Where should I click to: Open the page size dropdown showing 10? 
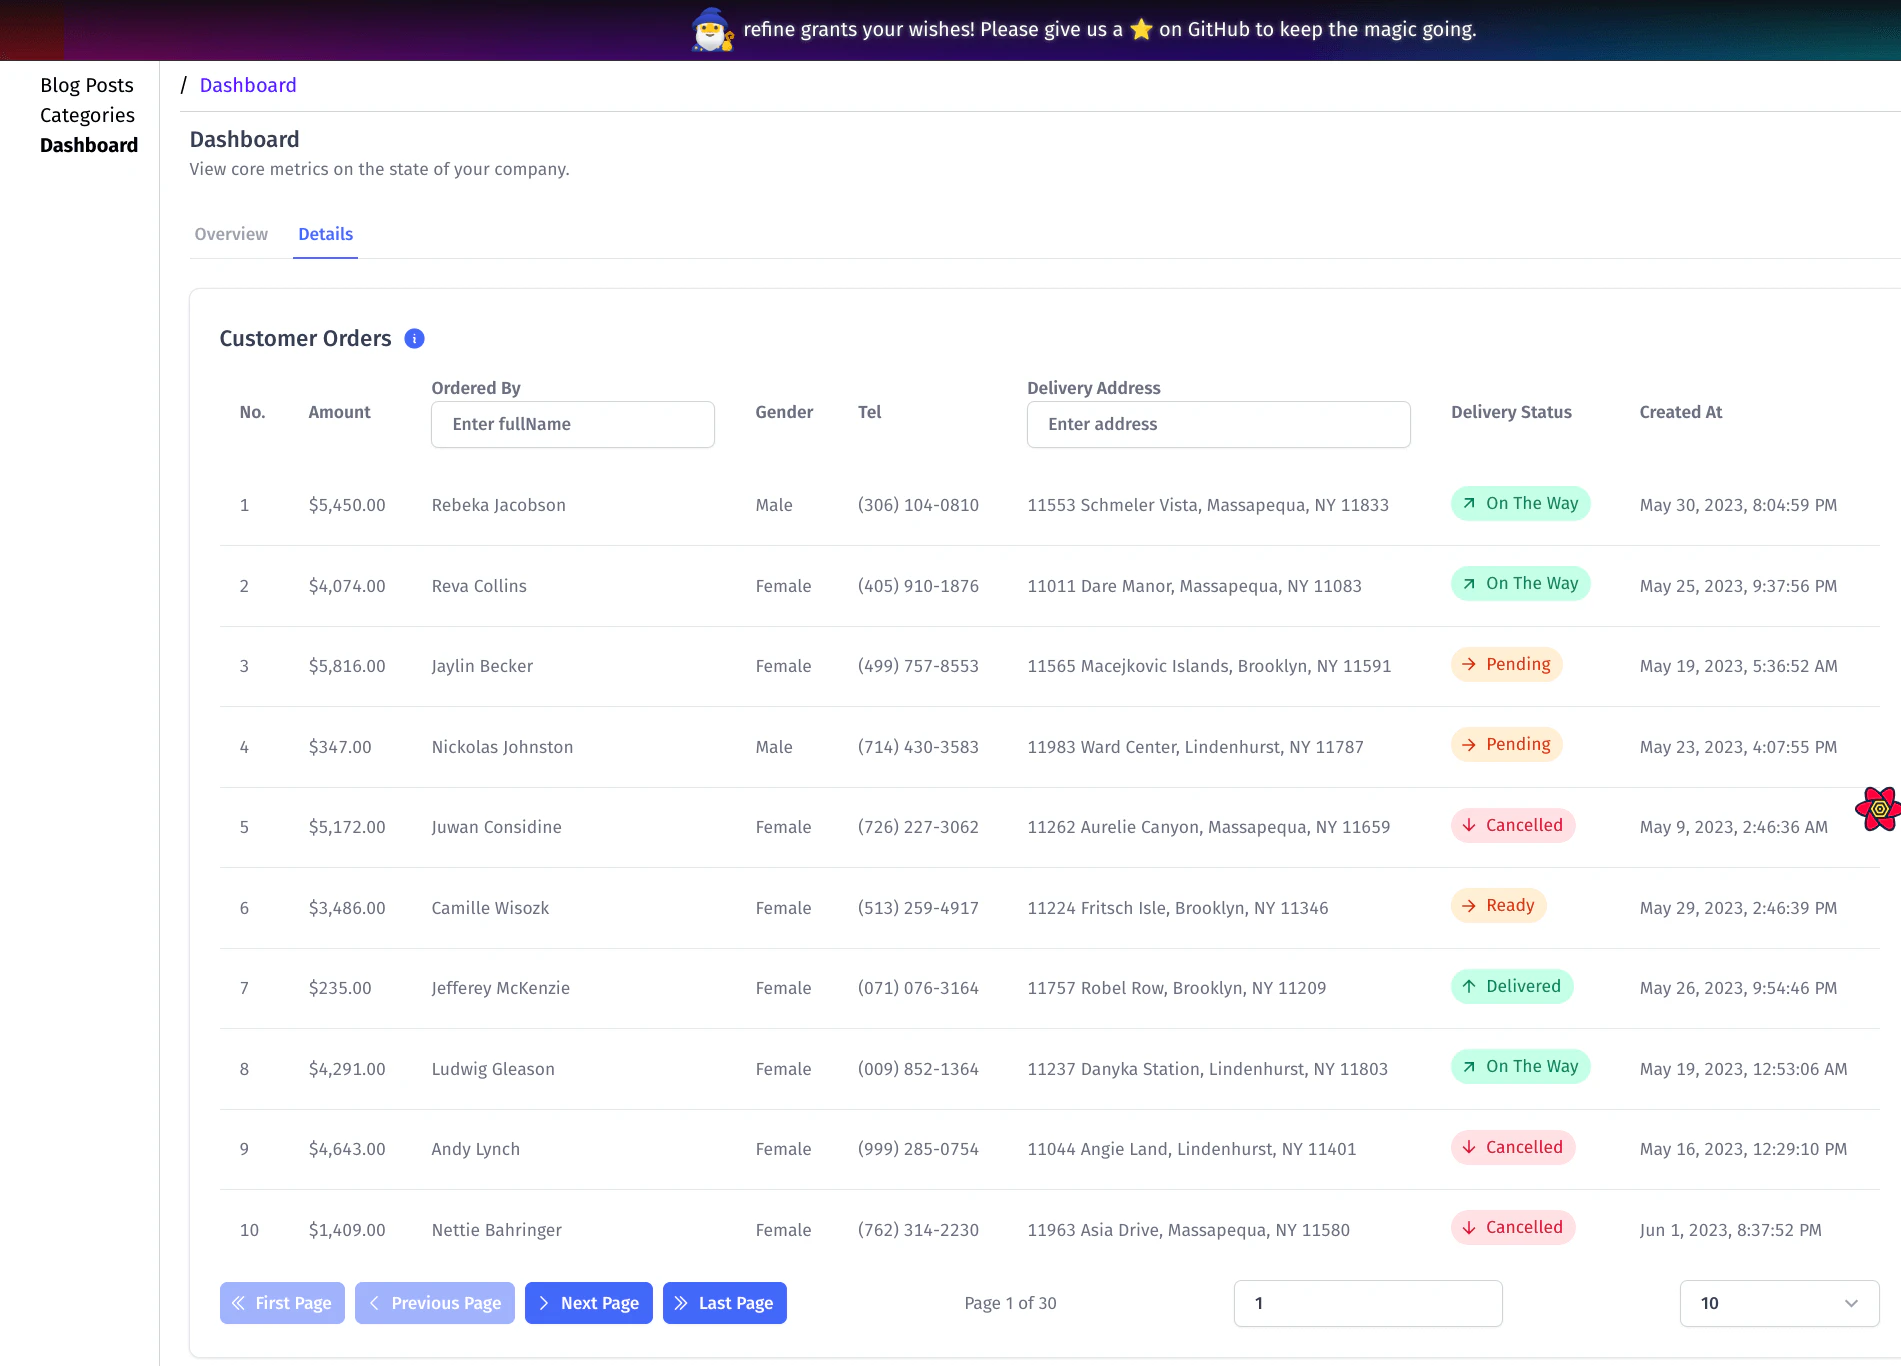(1779, 1303)
